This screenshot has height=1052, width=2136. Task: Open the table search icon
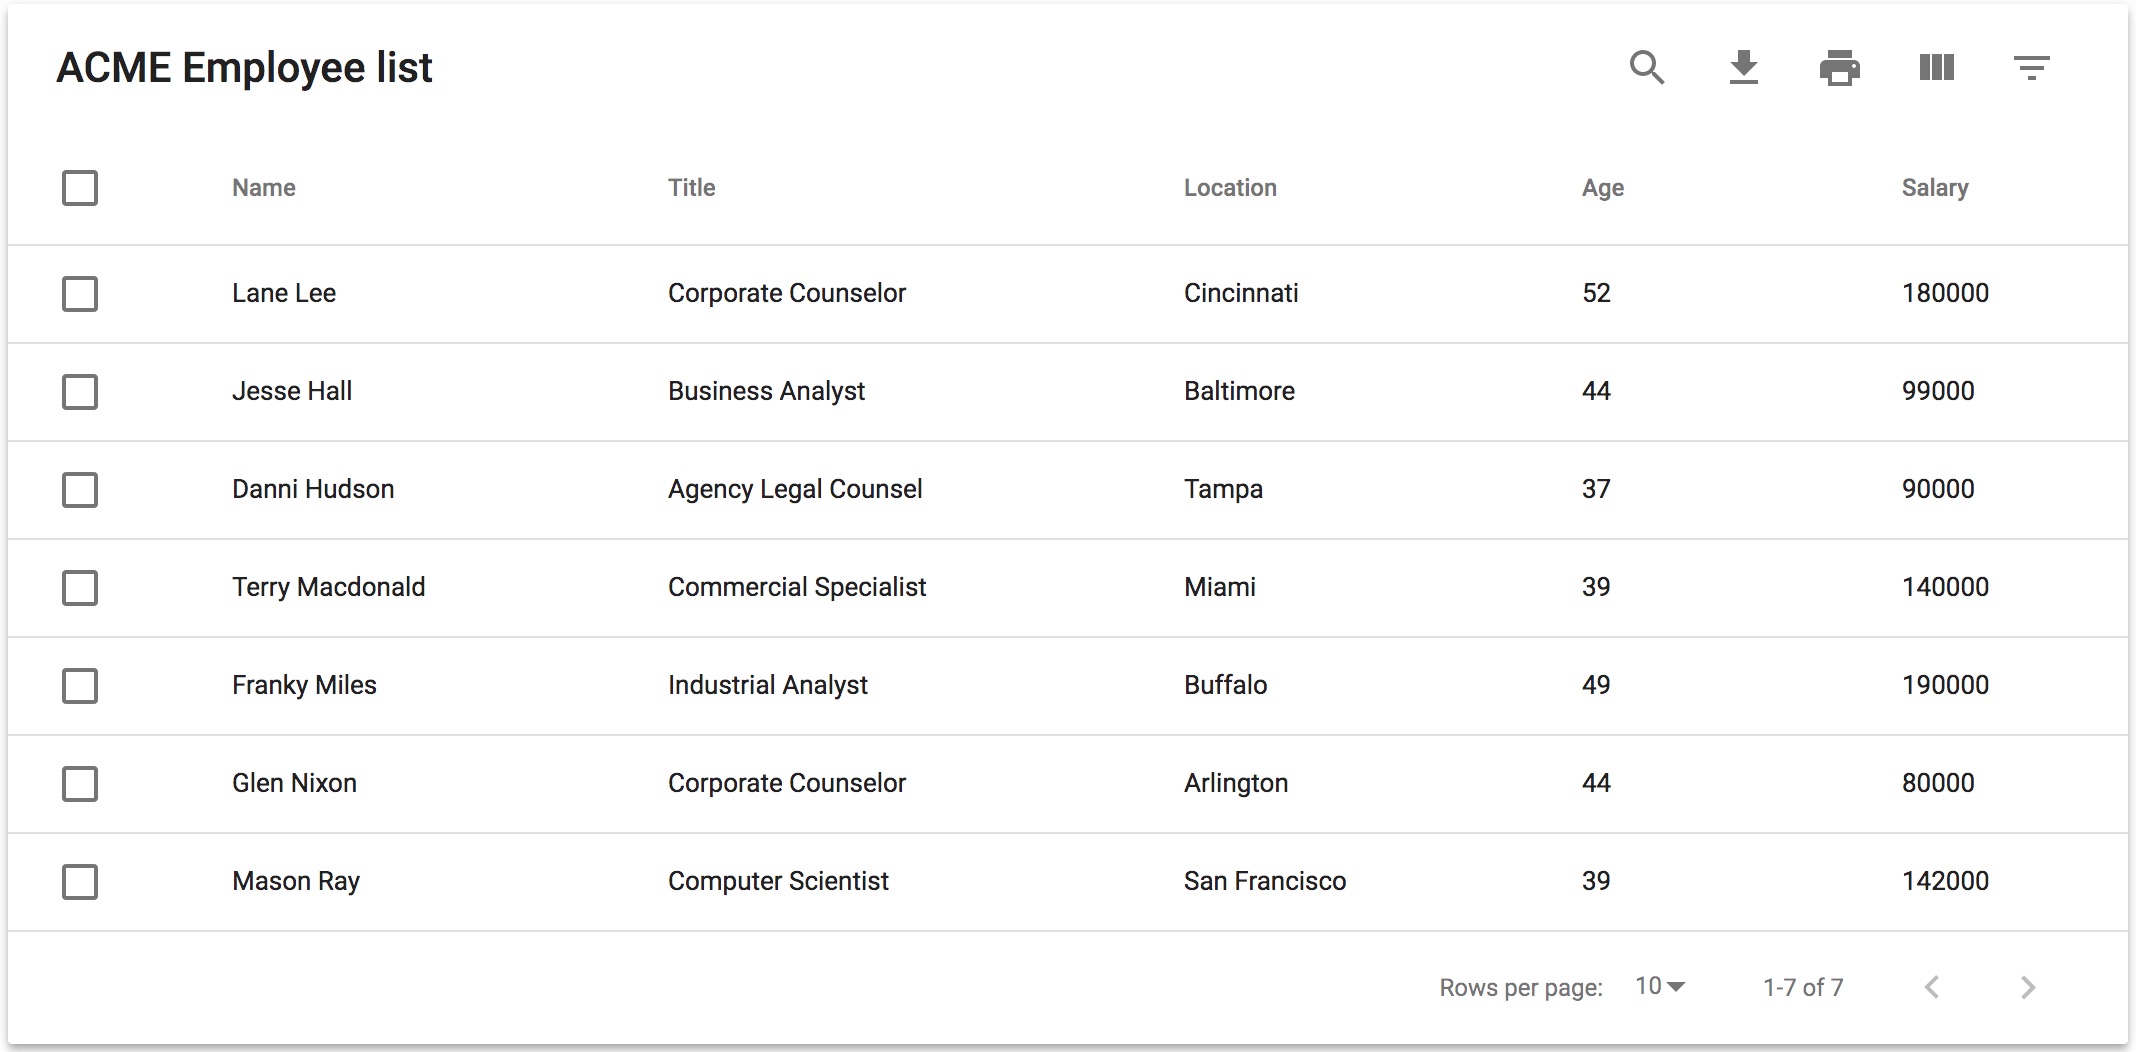click(x=1646, y=68)
